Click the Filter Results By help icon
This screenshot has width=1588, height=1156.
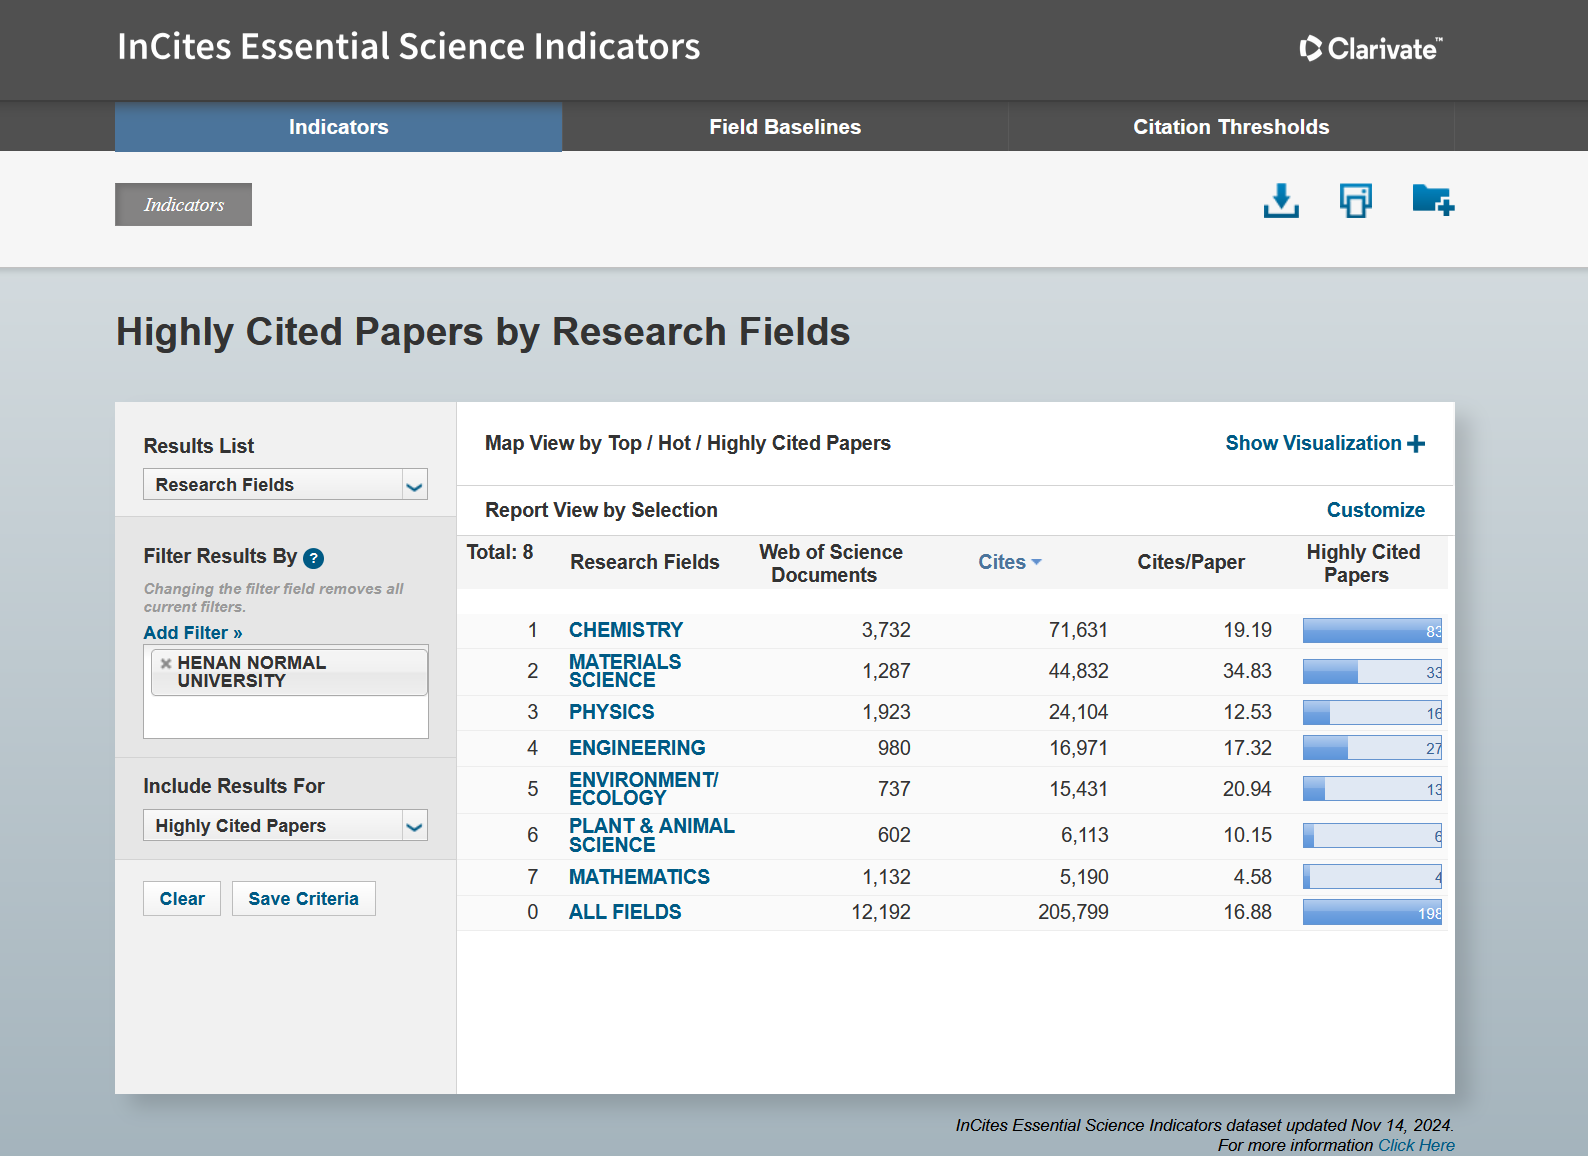[314, 558]
